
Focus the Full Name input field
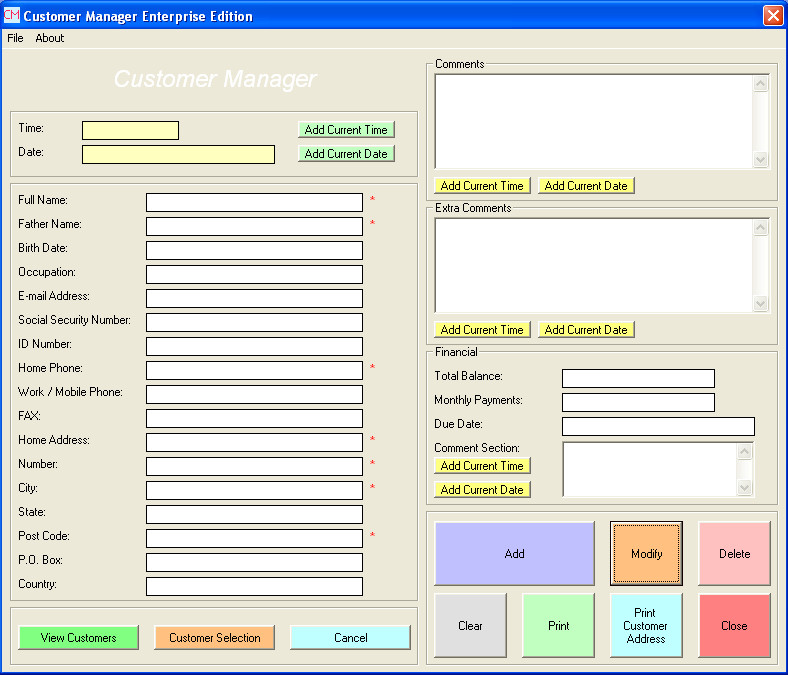(x=254, y=202)
